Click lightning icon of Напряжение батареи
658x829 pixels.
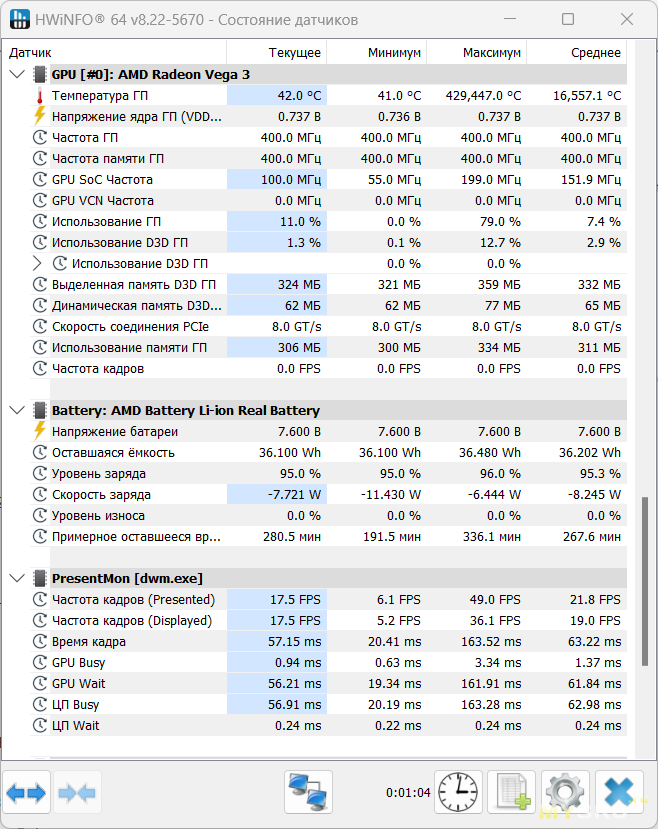click(x=40, y=431)
